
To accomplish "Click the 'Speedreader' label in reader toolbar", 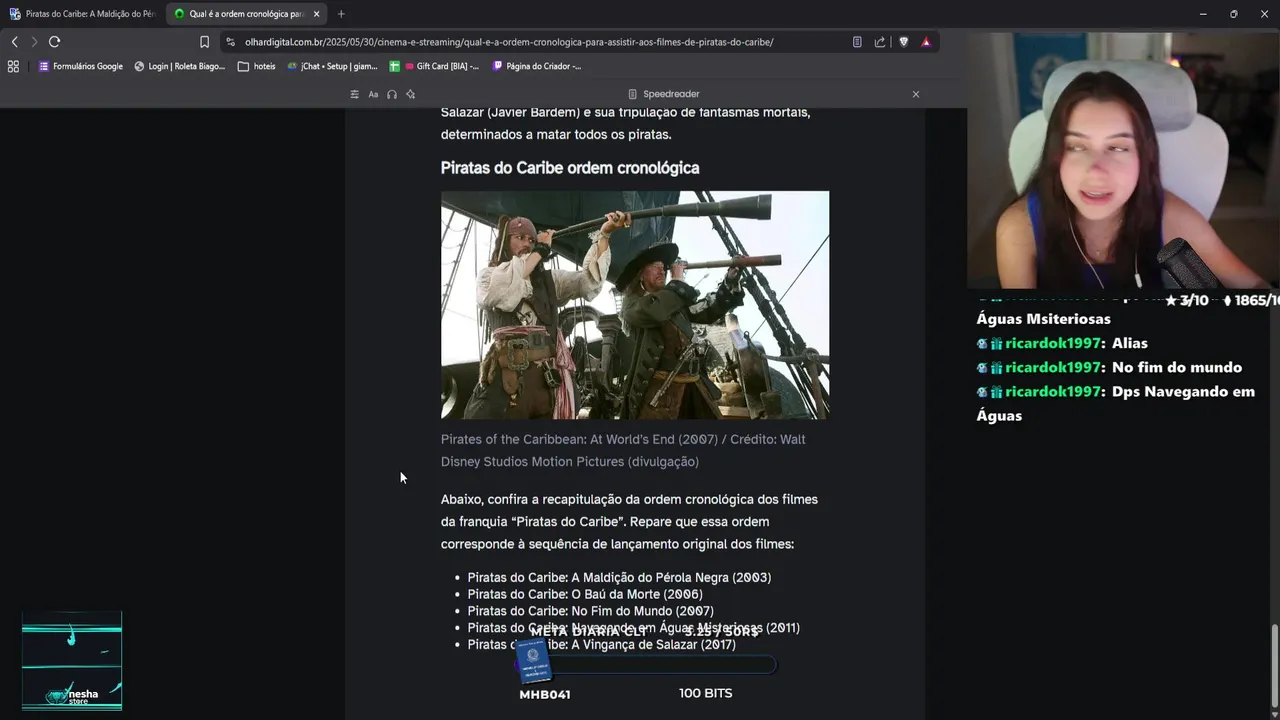I will coord(671,94).
